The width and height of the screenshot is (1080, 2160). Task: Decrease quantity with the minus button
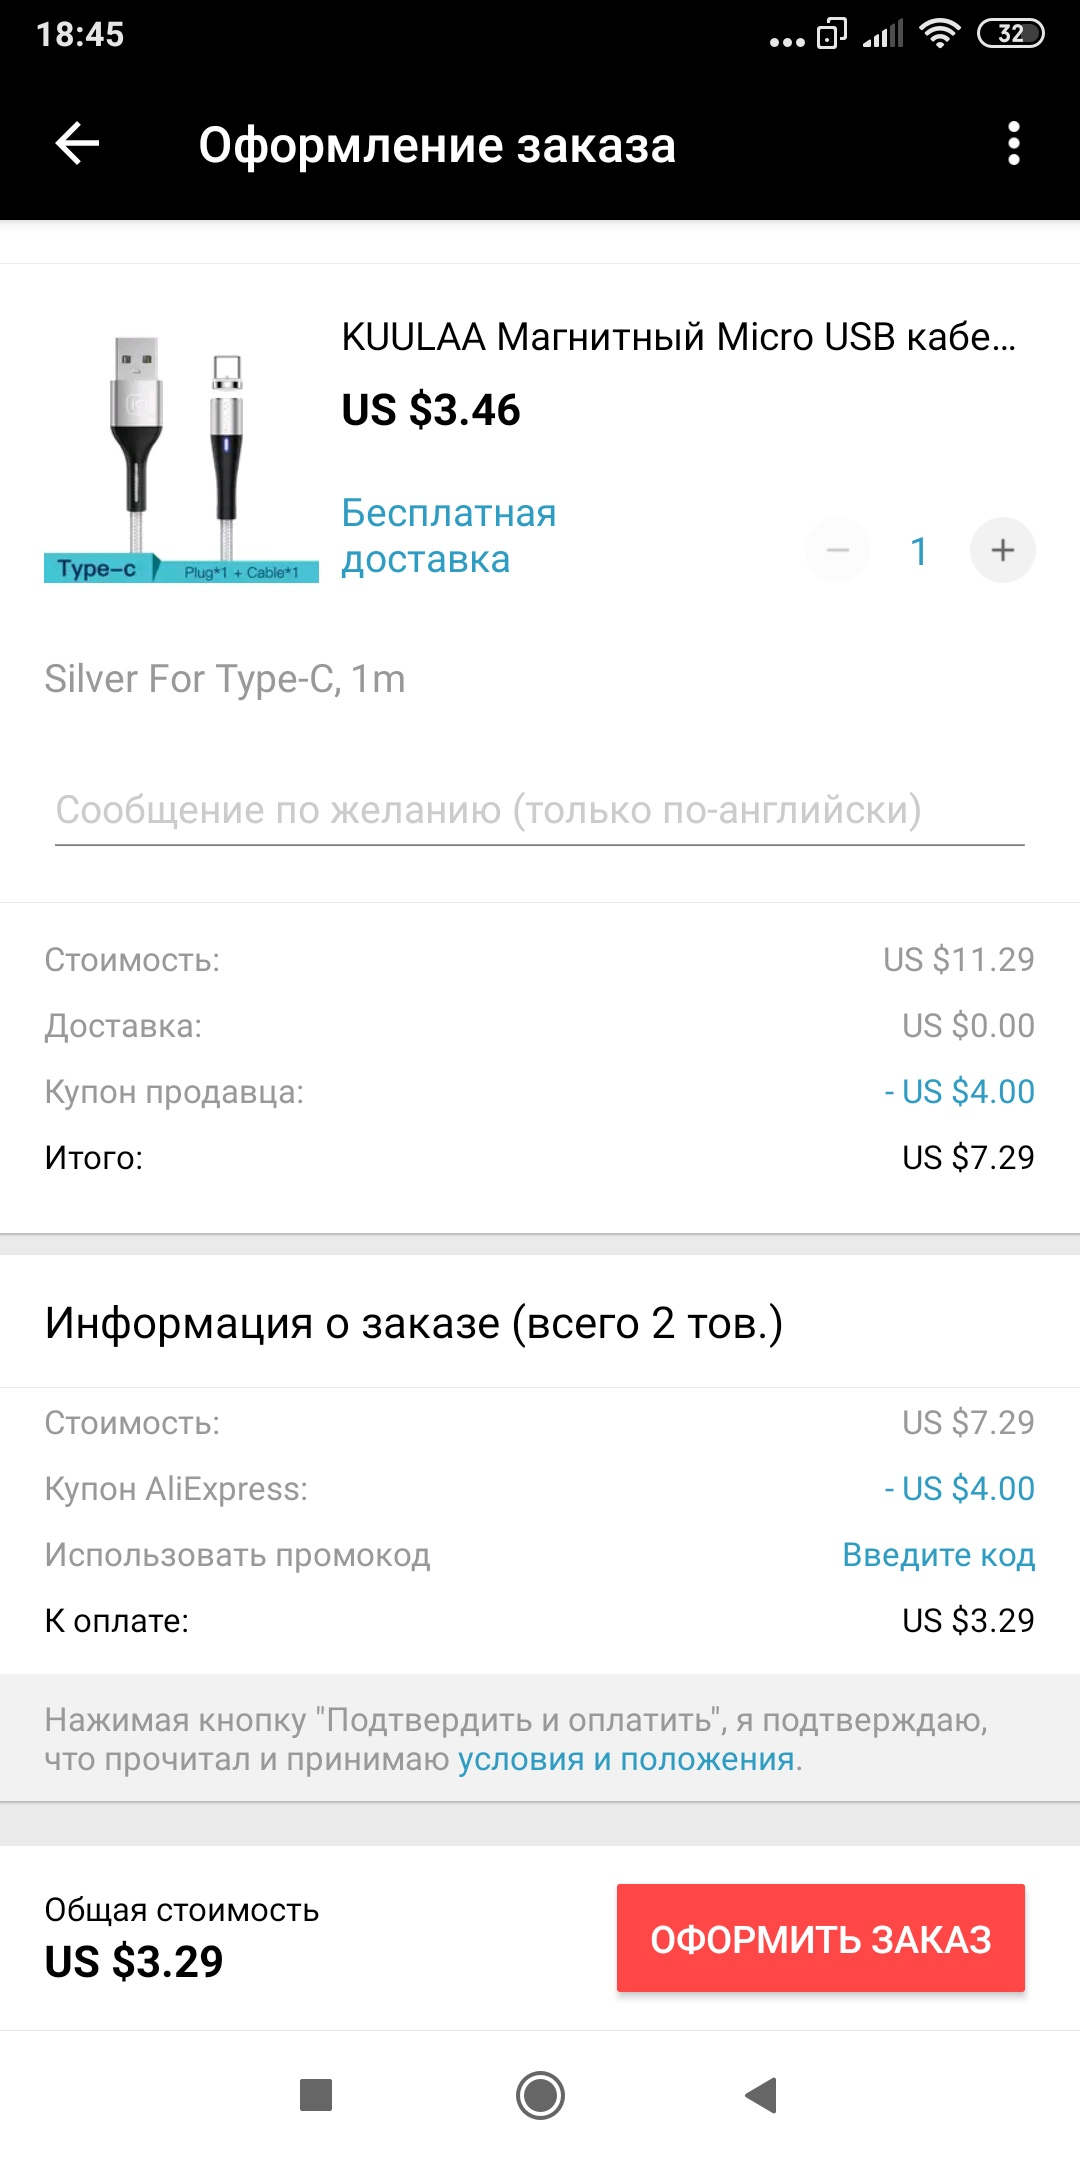[x=838, y=550]
